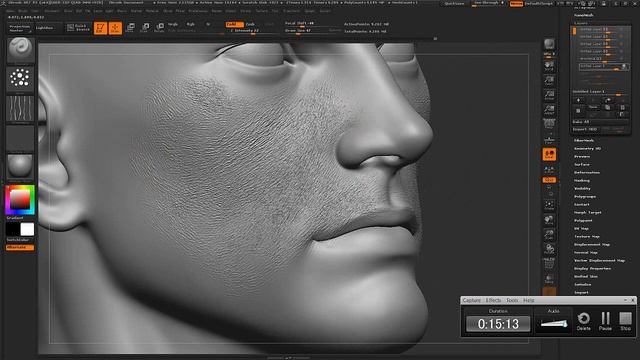Viewport: 640px width, 360px height.
Task: Expand the Surface subpalette
Action: [582, 164]
